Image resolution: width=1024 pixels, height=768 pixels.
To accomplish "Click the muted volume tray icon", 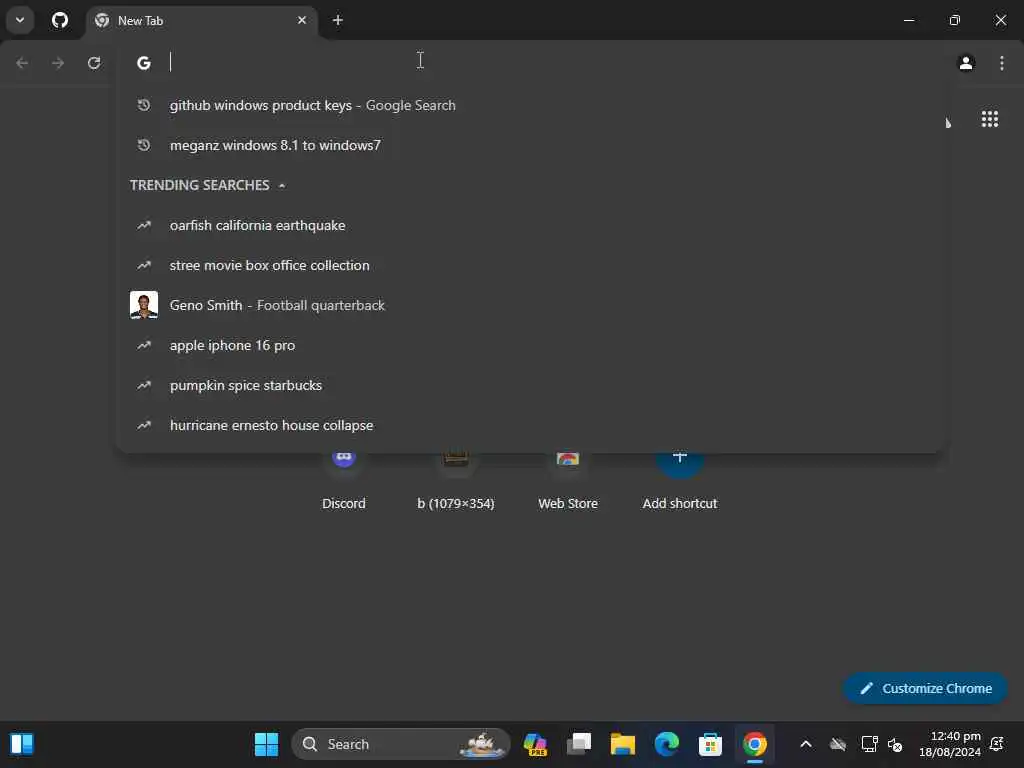I will pyautogui.click(x=895, y=744).
